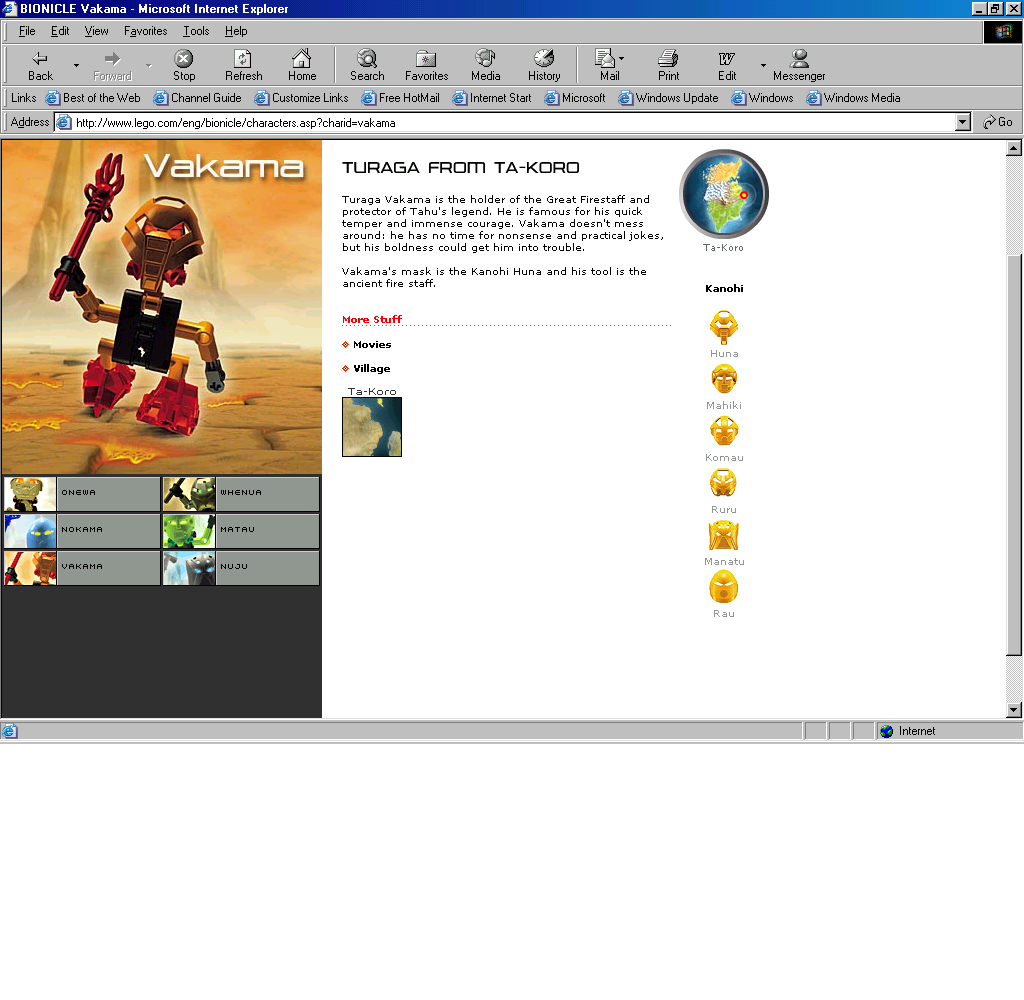Open Internet Start links bar item
This screenshot has height=1000, width=1024.
click(492, 98)
